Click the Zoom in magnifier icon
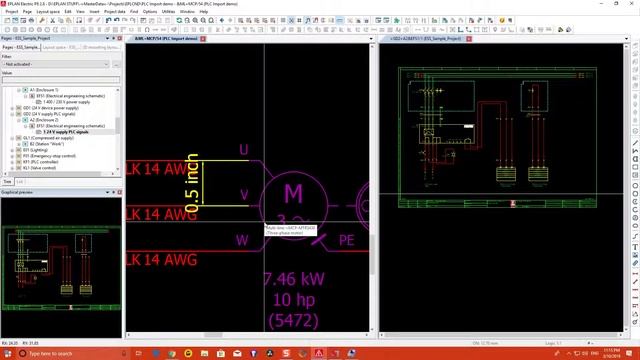Screen dimensions: 640x360 (x=195, y=20)
